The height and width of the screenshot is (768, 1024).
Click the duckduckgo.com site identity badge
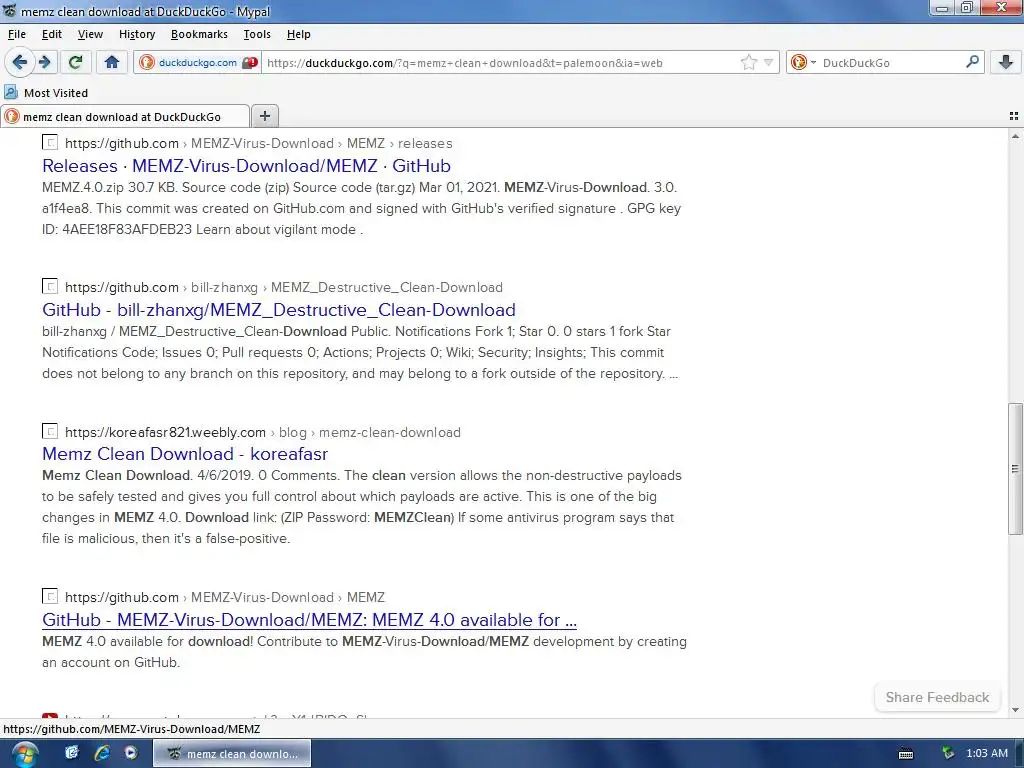pos(198,63)
